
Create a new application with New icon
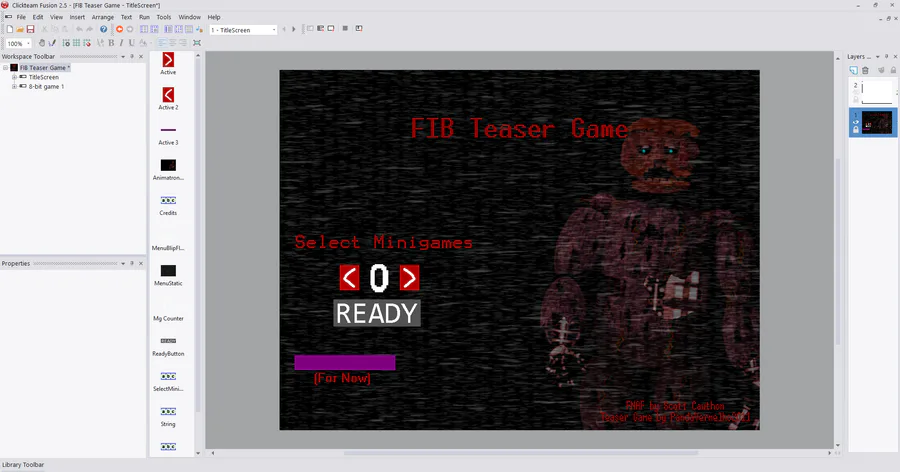click(x=10, y=29)
